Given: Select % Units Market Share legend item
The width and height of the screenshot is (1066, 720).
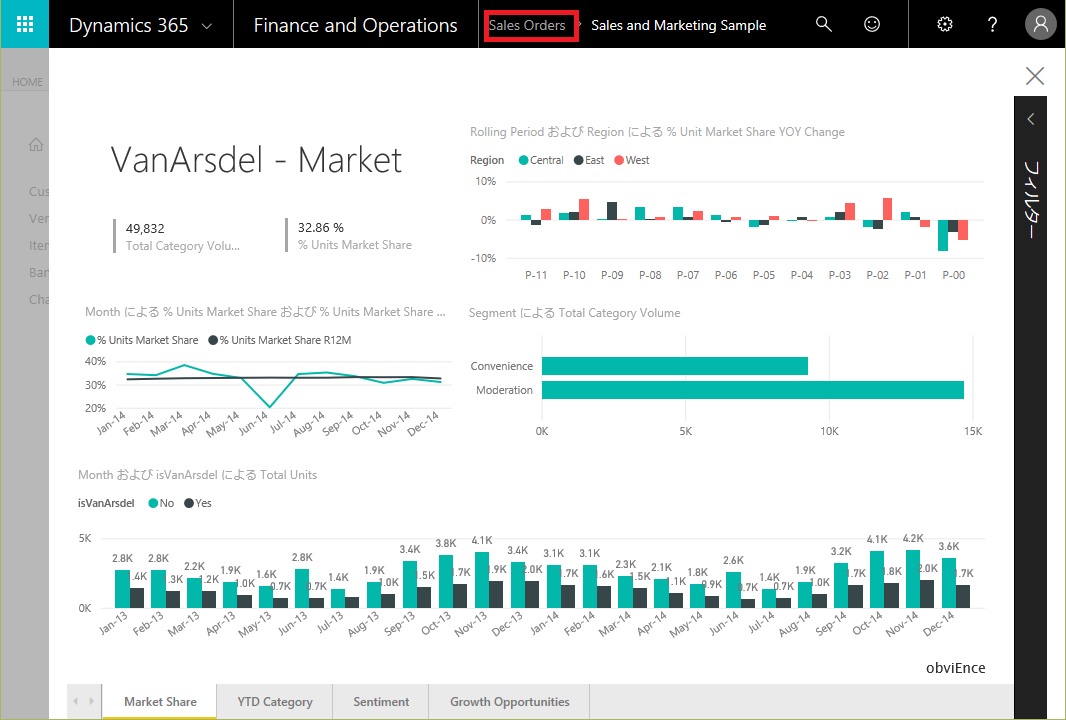Looking at the screenshot, I should (x=141, y=340).
